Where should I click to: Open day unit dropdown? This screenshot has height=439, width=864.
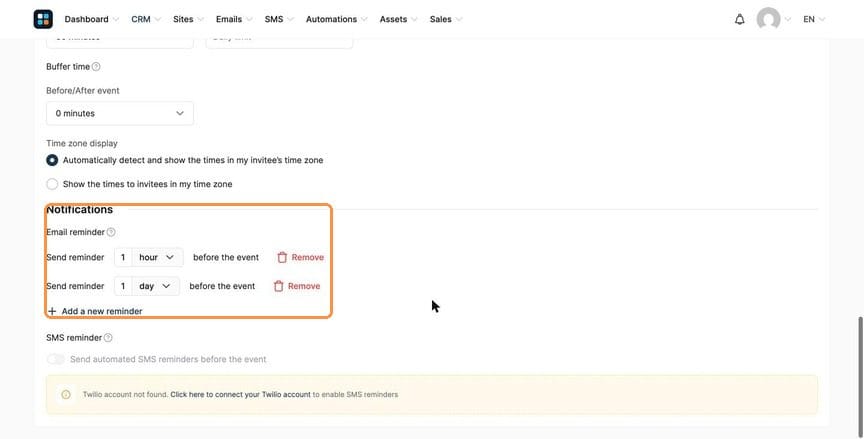pyautogui.click(x=155, y=286)
